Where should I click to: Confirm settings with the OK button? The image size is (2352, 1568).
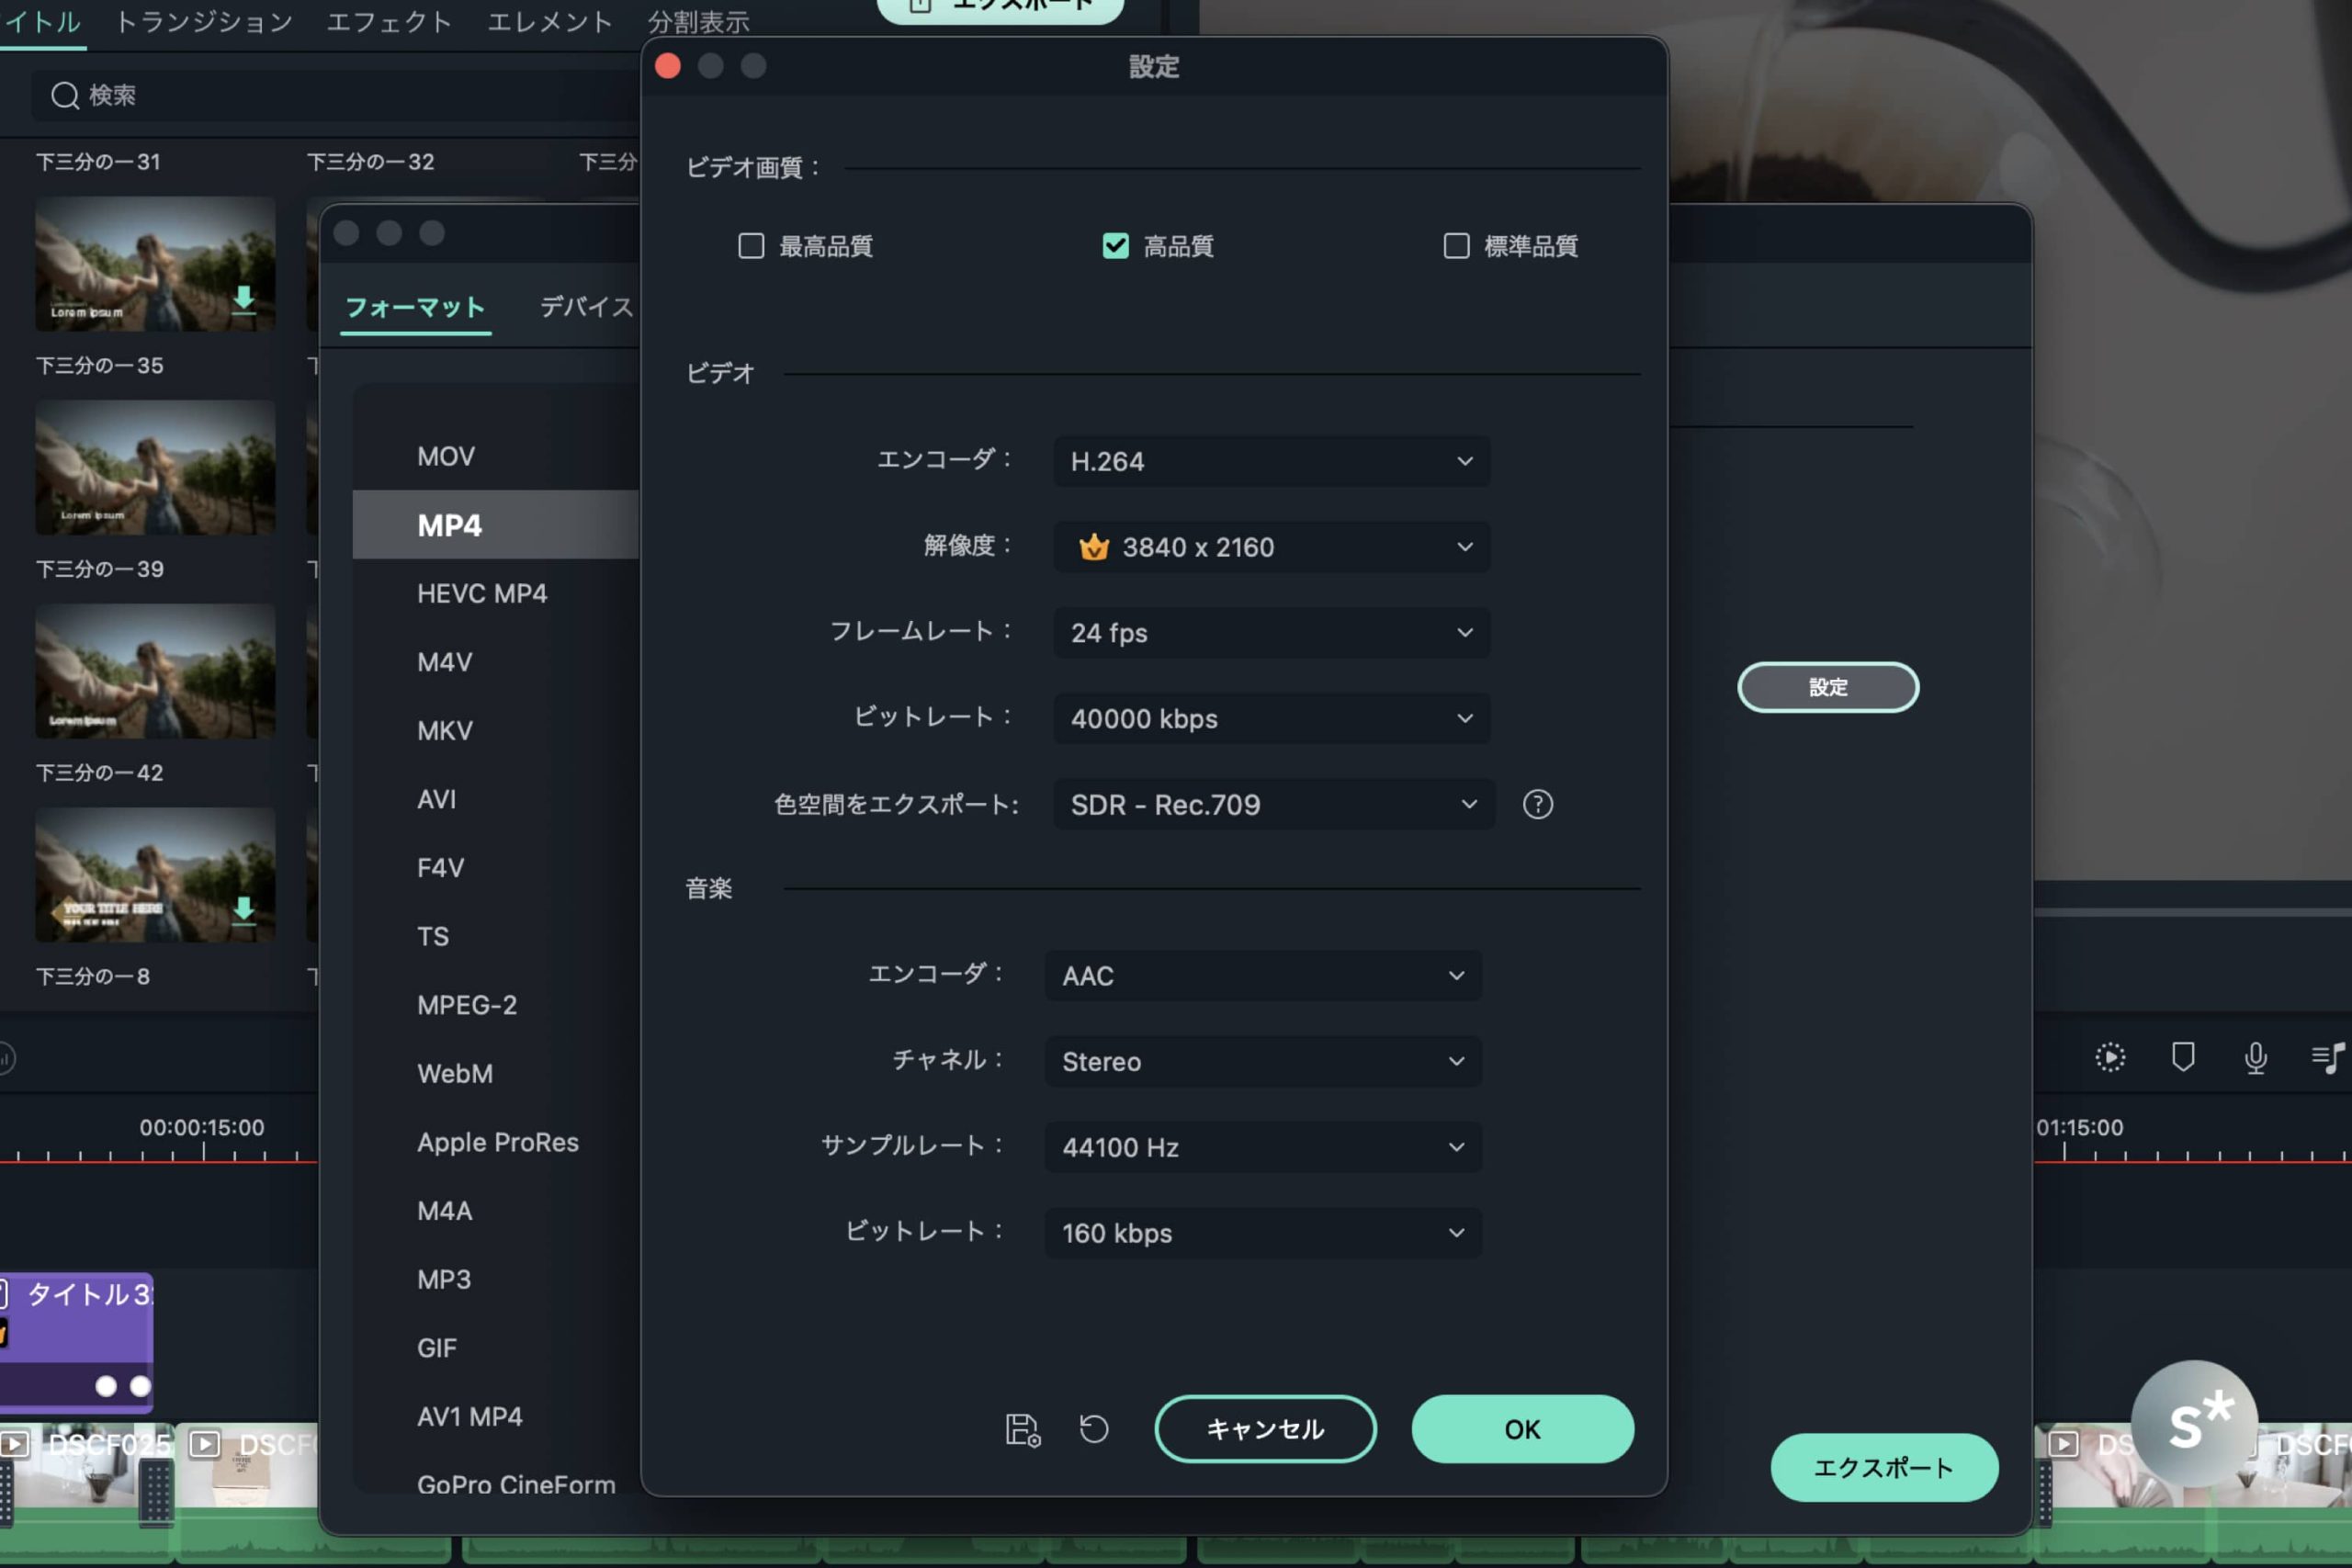(x=1522, y=1429)
